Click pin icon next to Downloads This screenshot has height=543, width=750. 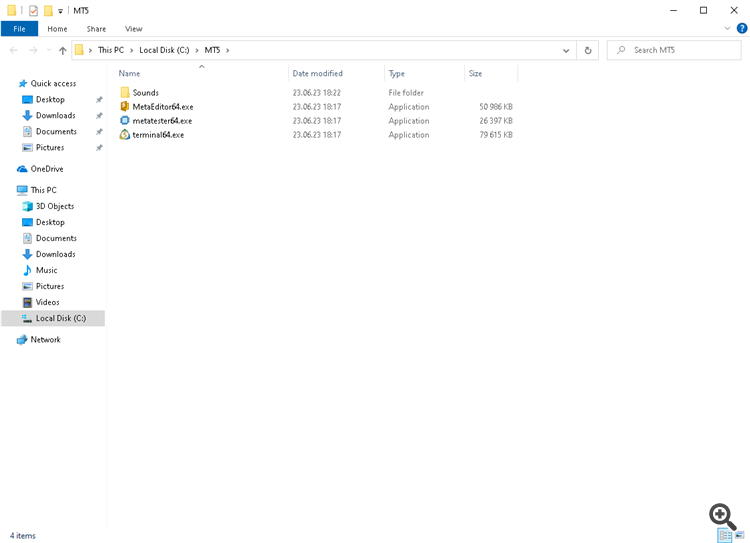click(99, 116)
